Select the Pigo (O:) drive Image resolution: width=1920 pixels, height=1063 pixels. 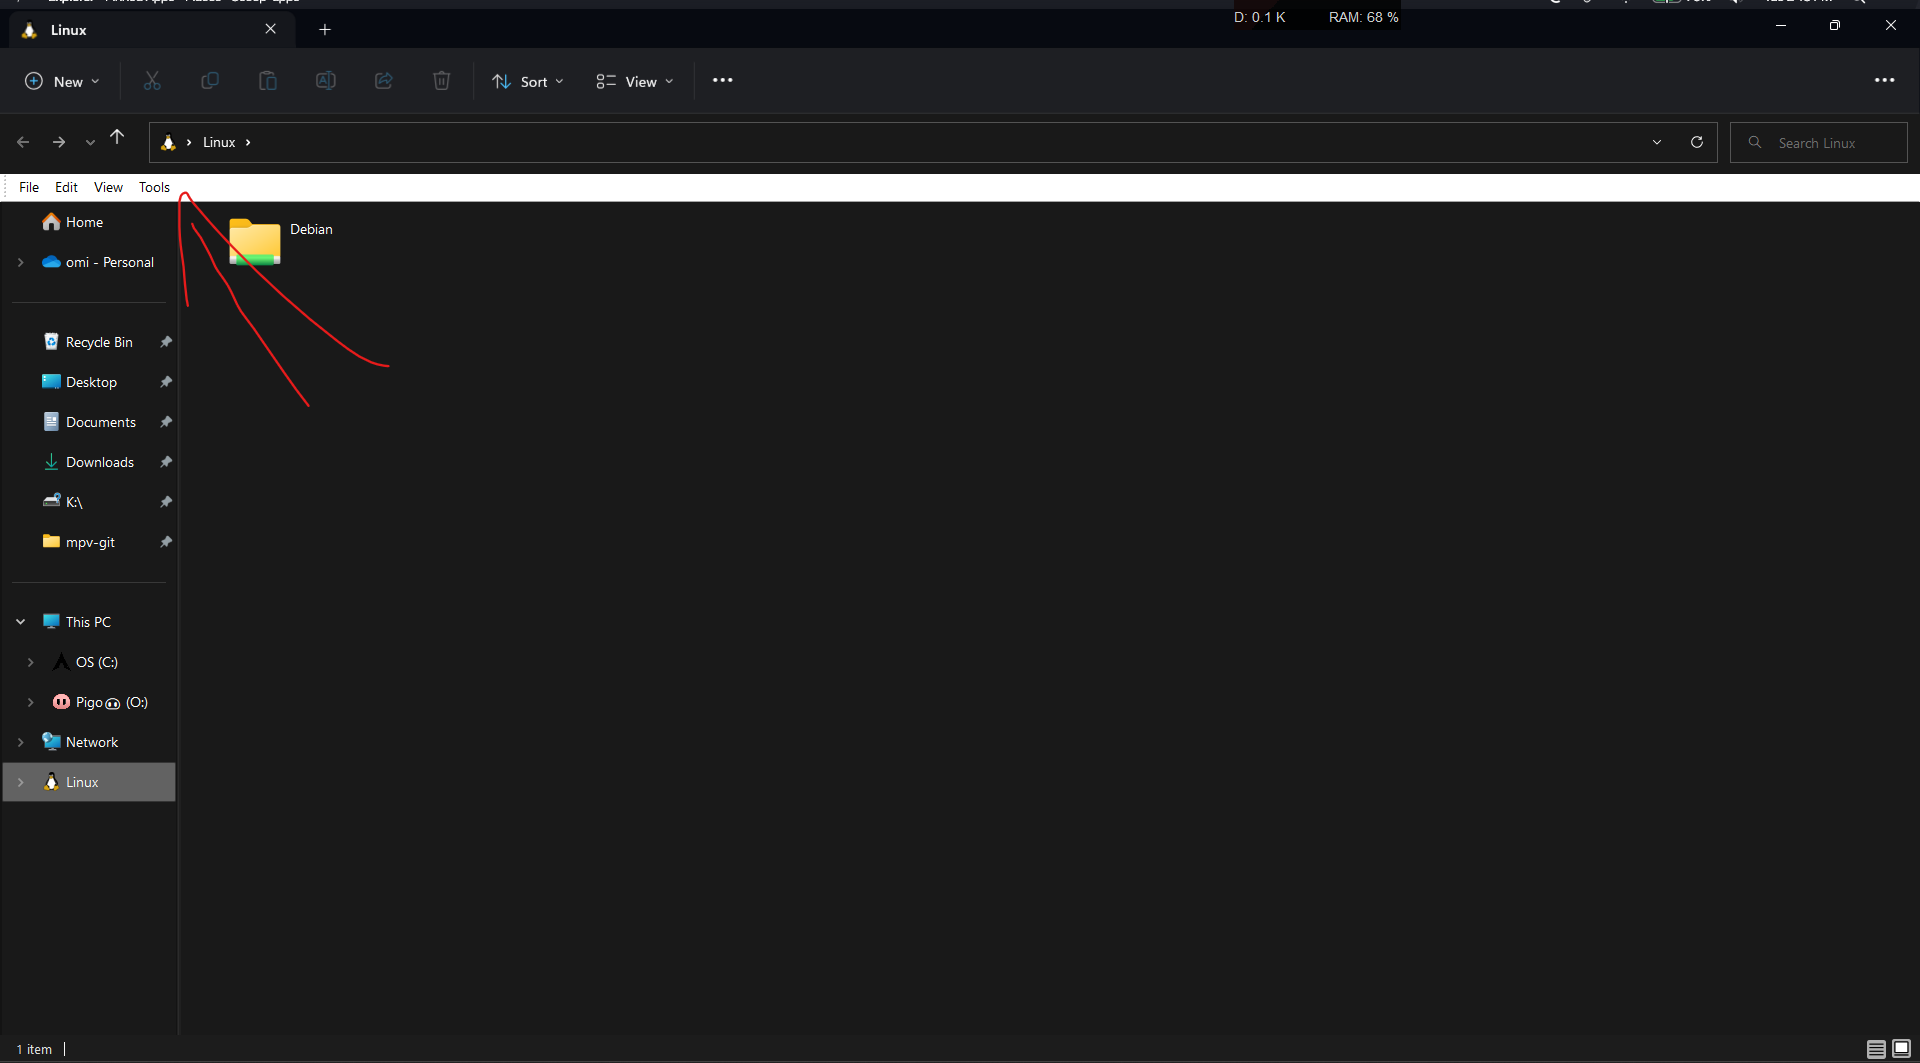[x=101, y=702]
